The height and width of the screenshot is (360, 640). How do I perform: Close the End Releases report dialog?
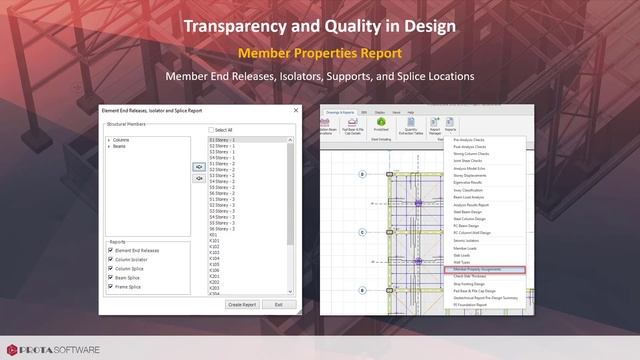(x=296, y=110)
